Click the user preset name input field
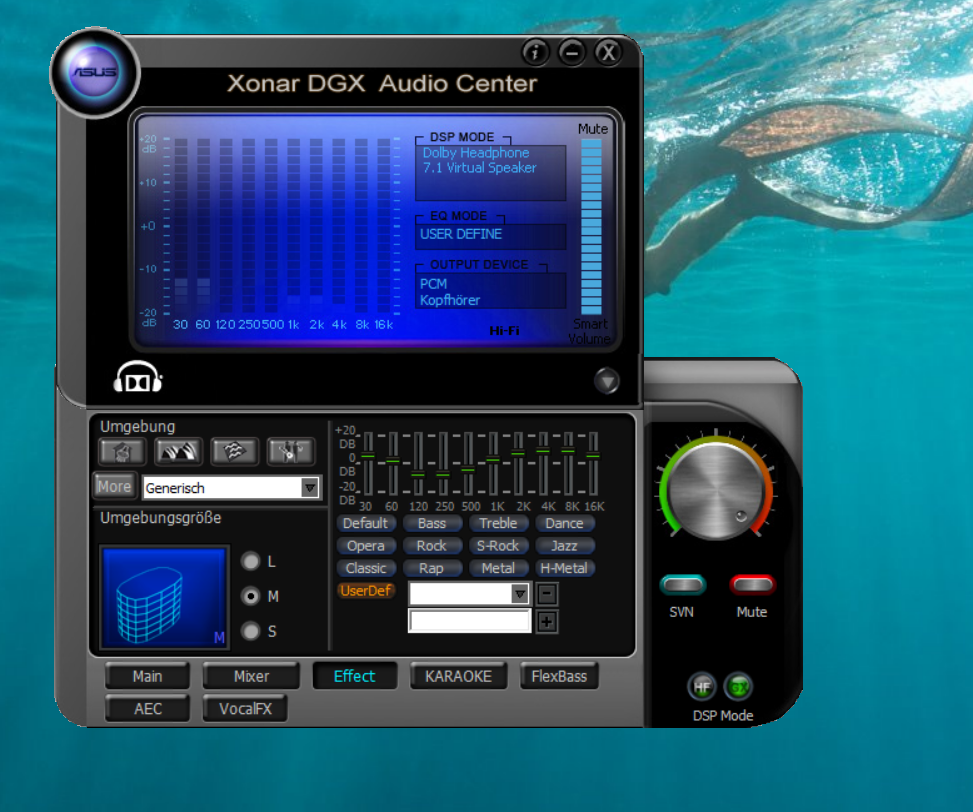The image size is (973, 812). pos(470,621)
